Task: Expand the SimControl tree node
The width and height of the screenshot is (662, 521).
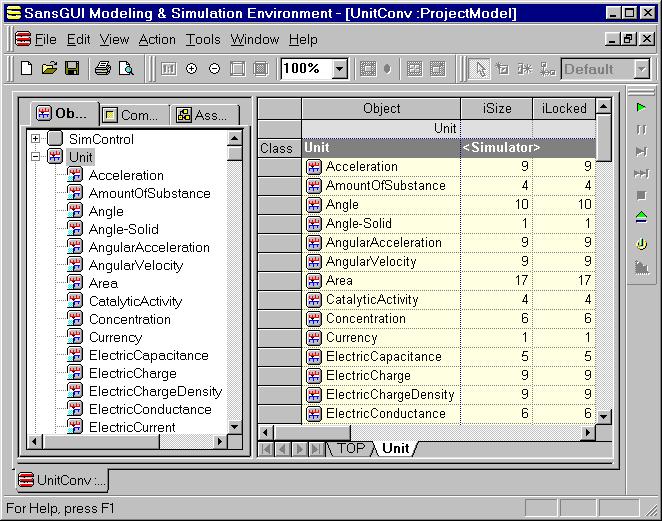Action: pos(36,139)
